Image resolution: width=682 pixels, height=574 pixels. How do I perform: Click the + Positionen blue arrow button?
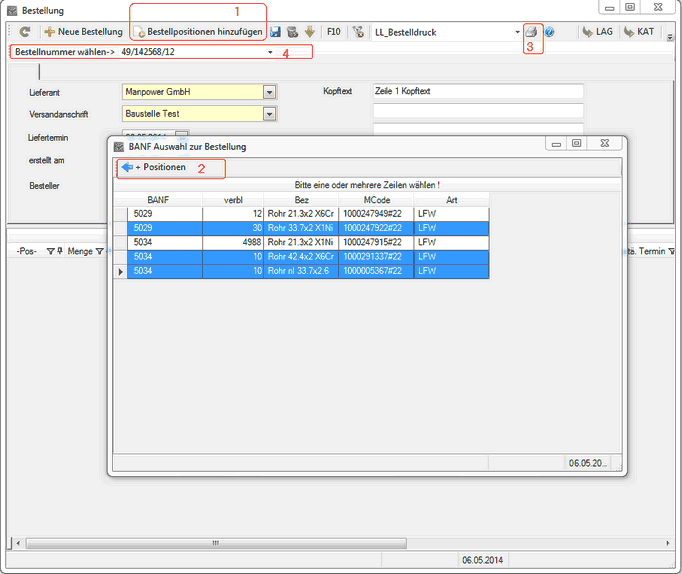[x=153, y=167]
